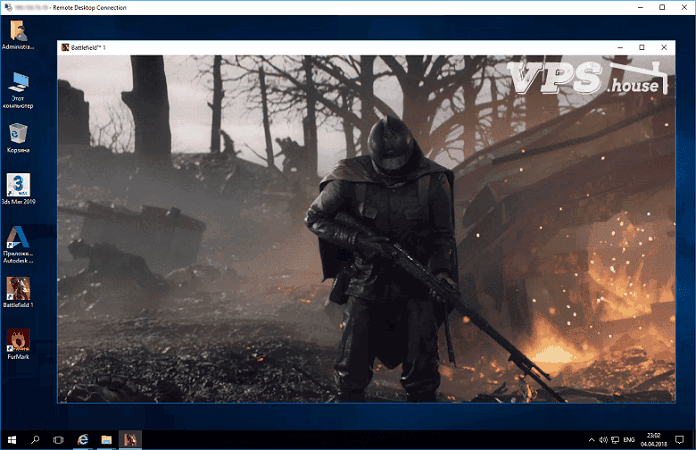Maximize the Battlefield 1 game window
Image resolution: width=696 pixels, height=450 pixels.
pyautogui.click(x=642, y=47)
